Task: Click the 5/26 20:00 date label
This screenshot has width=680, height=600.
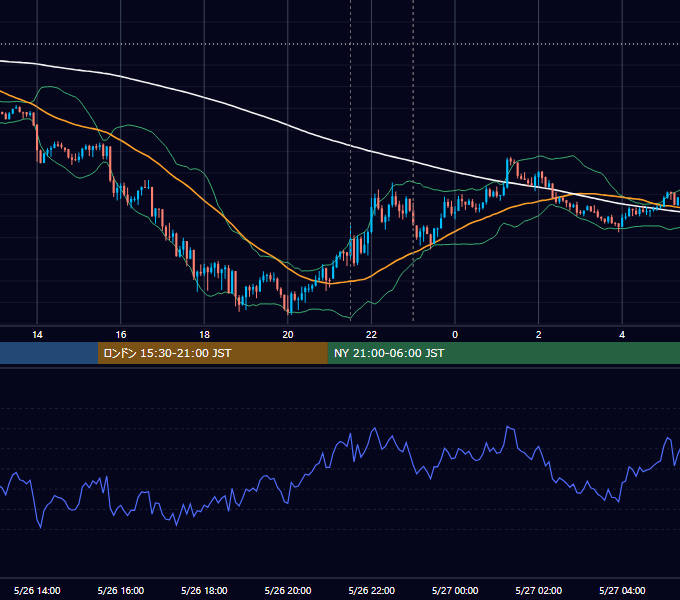Action: click(x=288, y=590)
